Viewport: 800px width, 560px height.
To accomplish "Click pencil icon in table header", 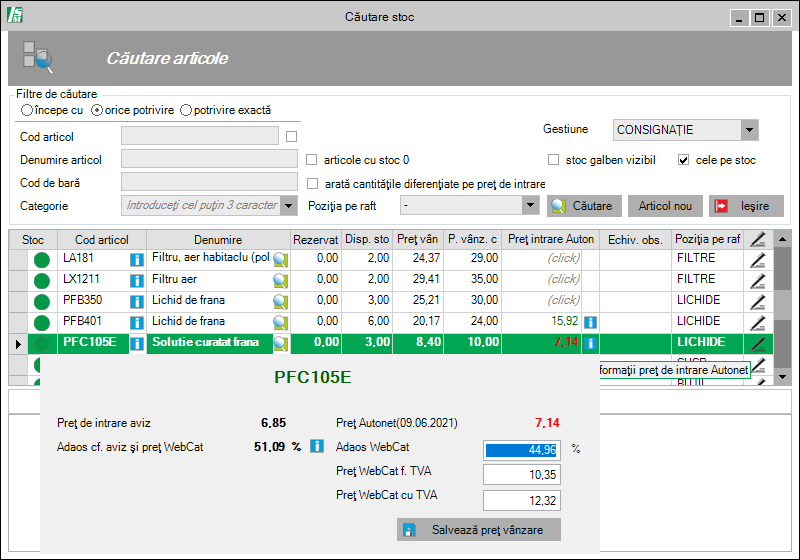I will pos(758,239).
